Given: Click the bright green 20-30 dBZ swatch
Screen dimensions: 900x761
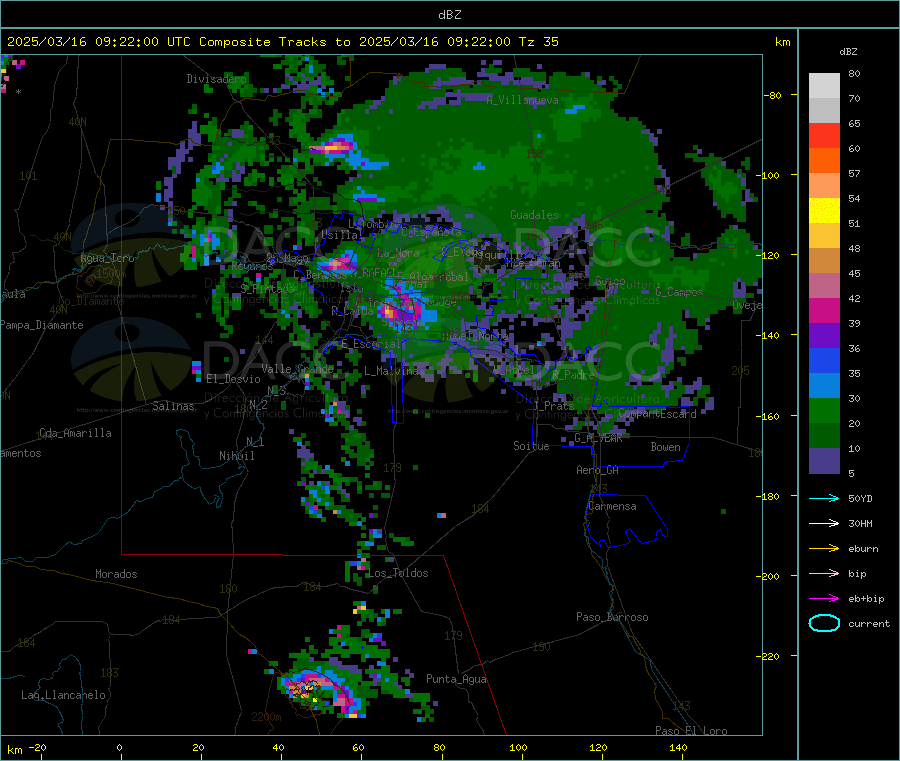Looking at the screenshot, I should pos(824,410).
